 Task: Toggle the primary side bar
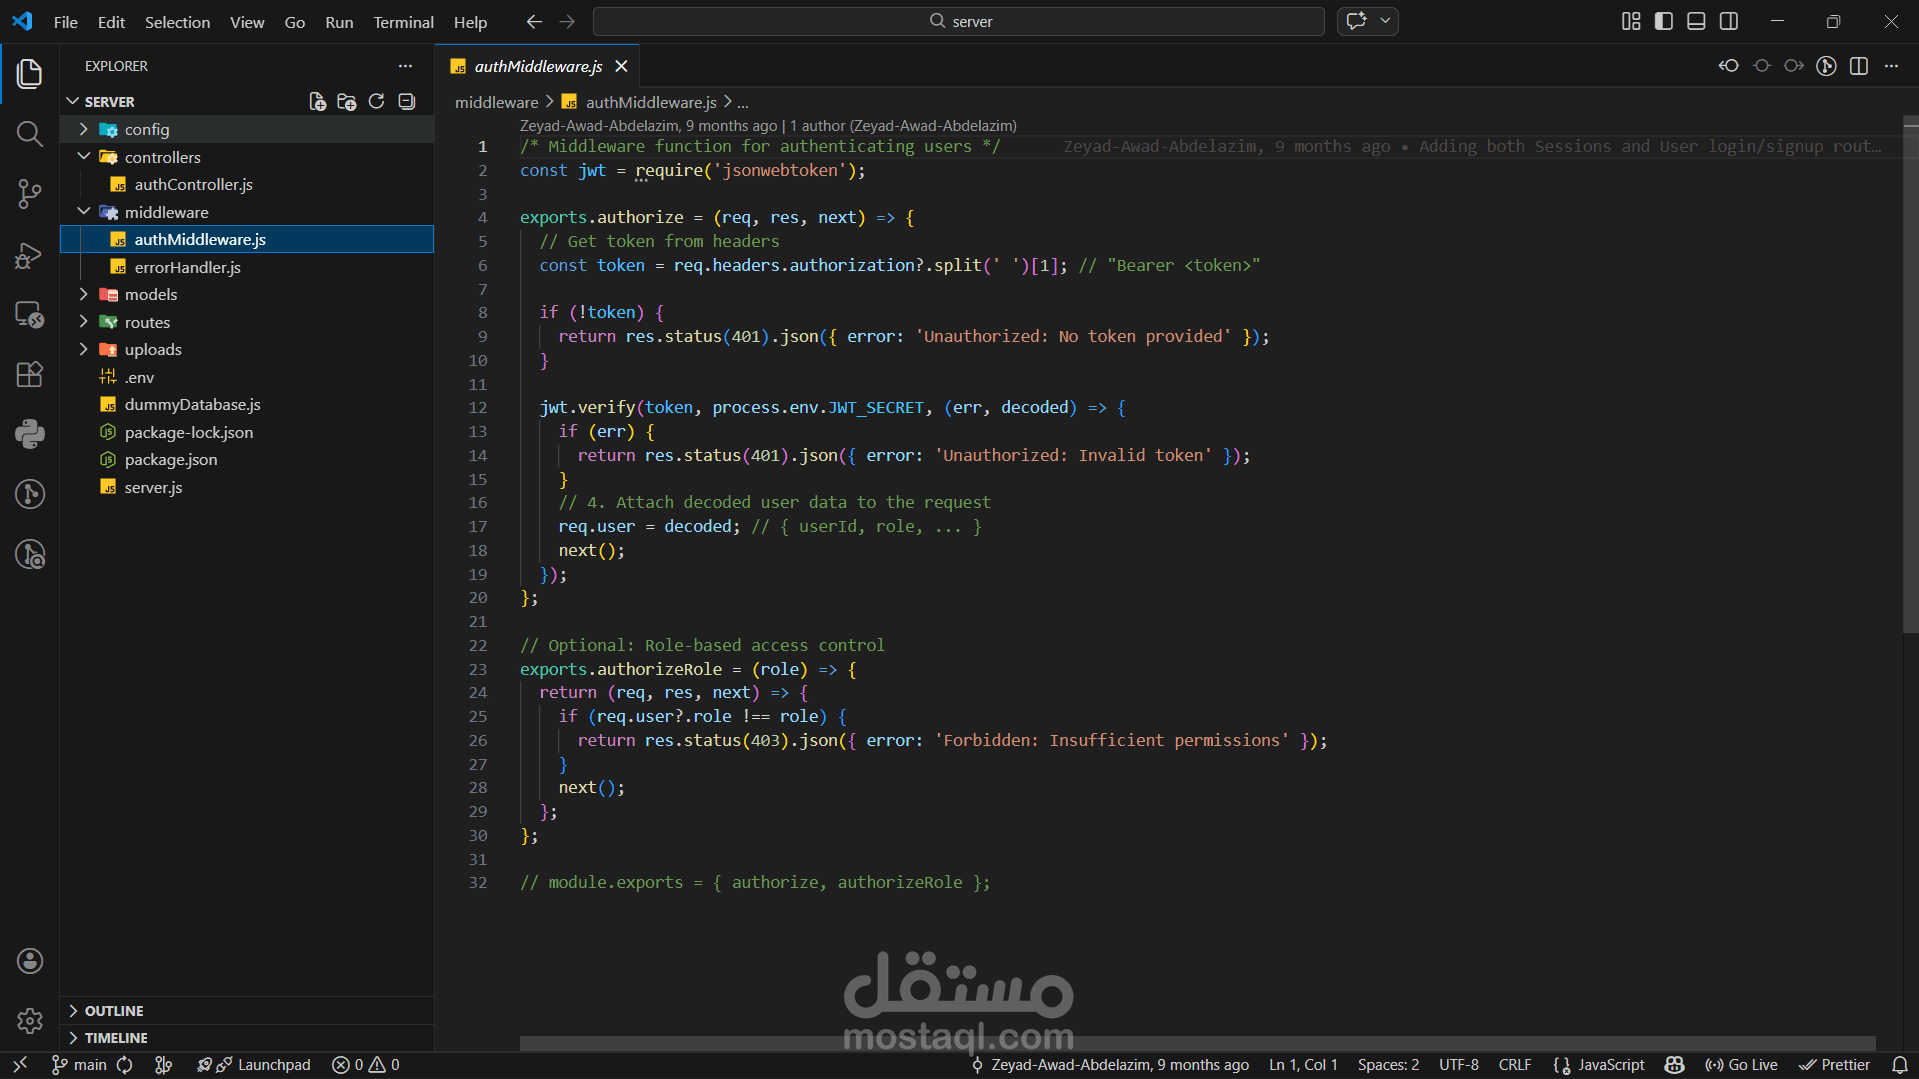tap(1664, 21)
